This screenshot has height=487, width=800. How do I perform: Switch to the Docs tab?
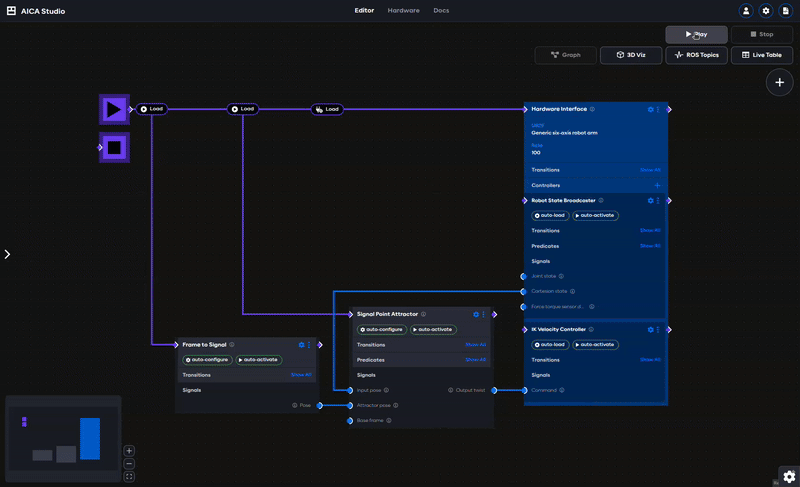click(441, 10)
